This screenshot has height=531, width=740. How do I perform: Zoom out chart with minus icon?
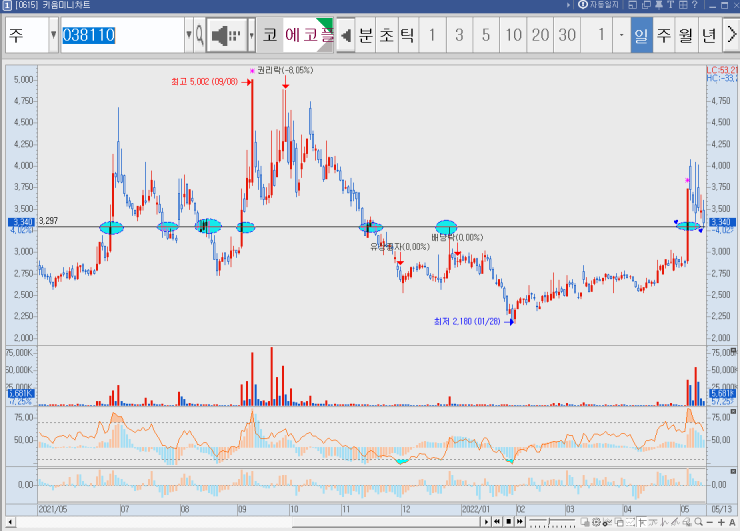(710, 523)
